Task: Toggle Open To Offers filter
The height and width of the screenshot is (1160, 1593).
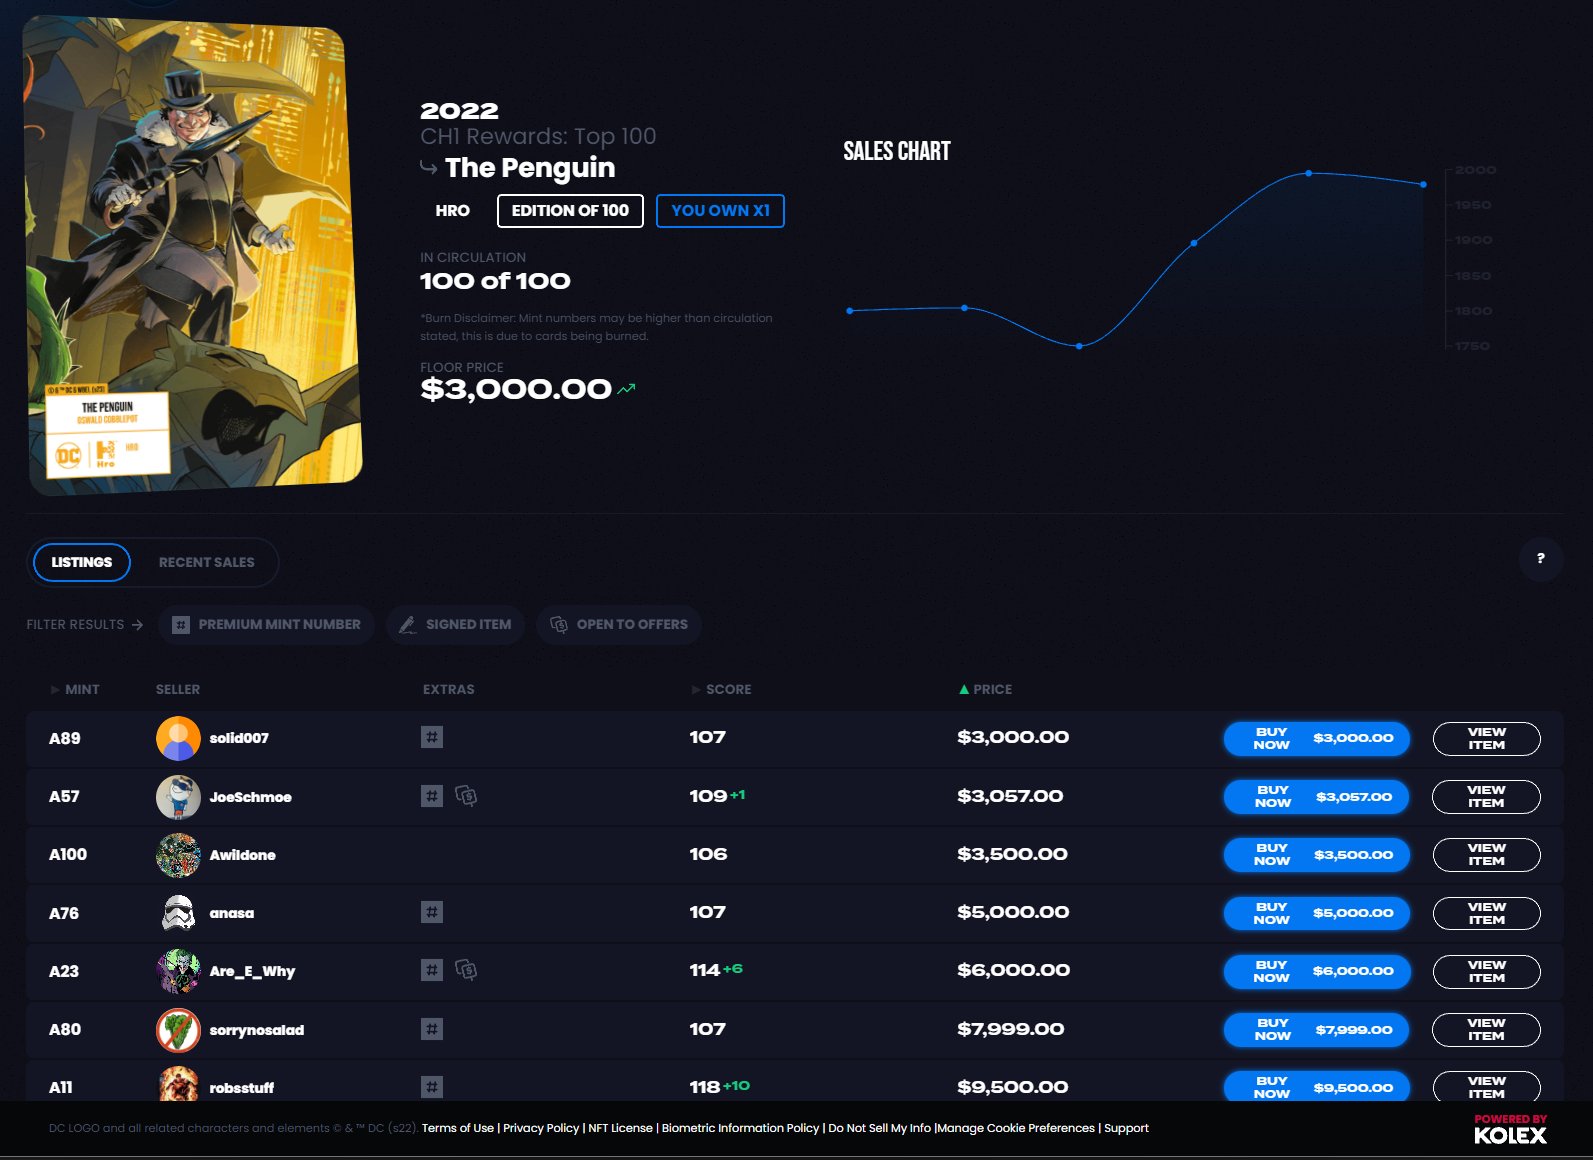Action: point(619,624)
